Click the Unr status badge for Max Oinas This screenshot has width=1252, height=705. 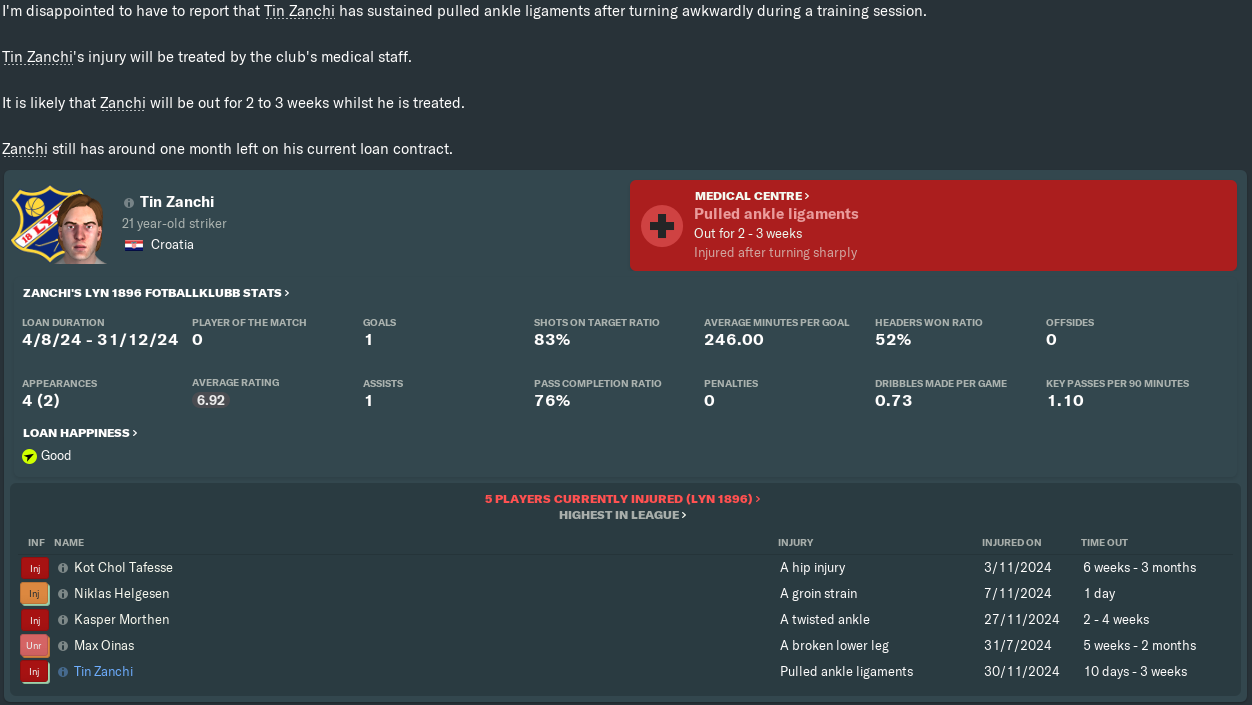pos(34,646)
